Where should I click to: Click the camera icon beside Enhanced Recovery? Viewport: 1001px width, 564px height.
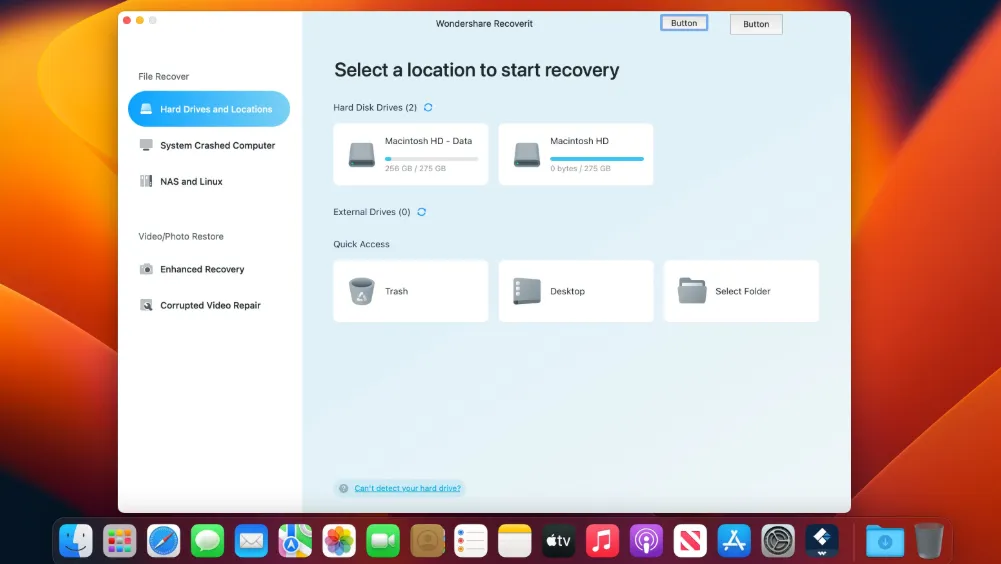tap(146, 269)
